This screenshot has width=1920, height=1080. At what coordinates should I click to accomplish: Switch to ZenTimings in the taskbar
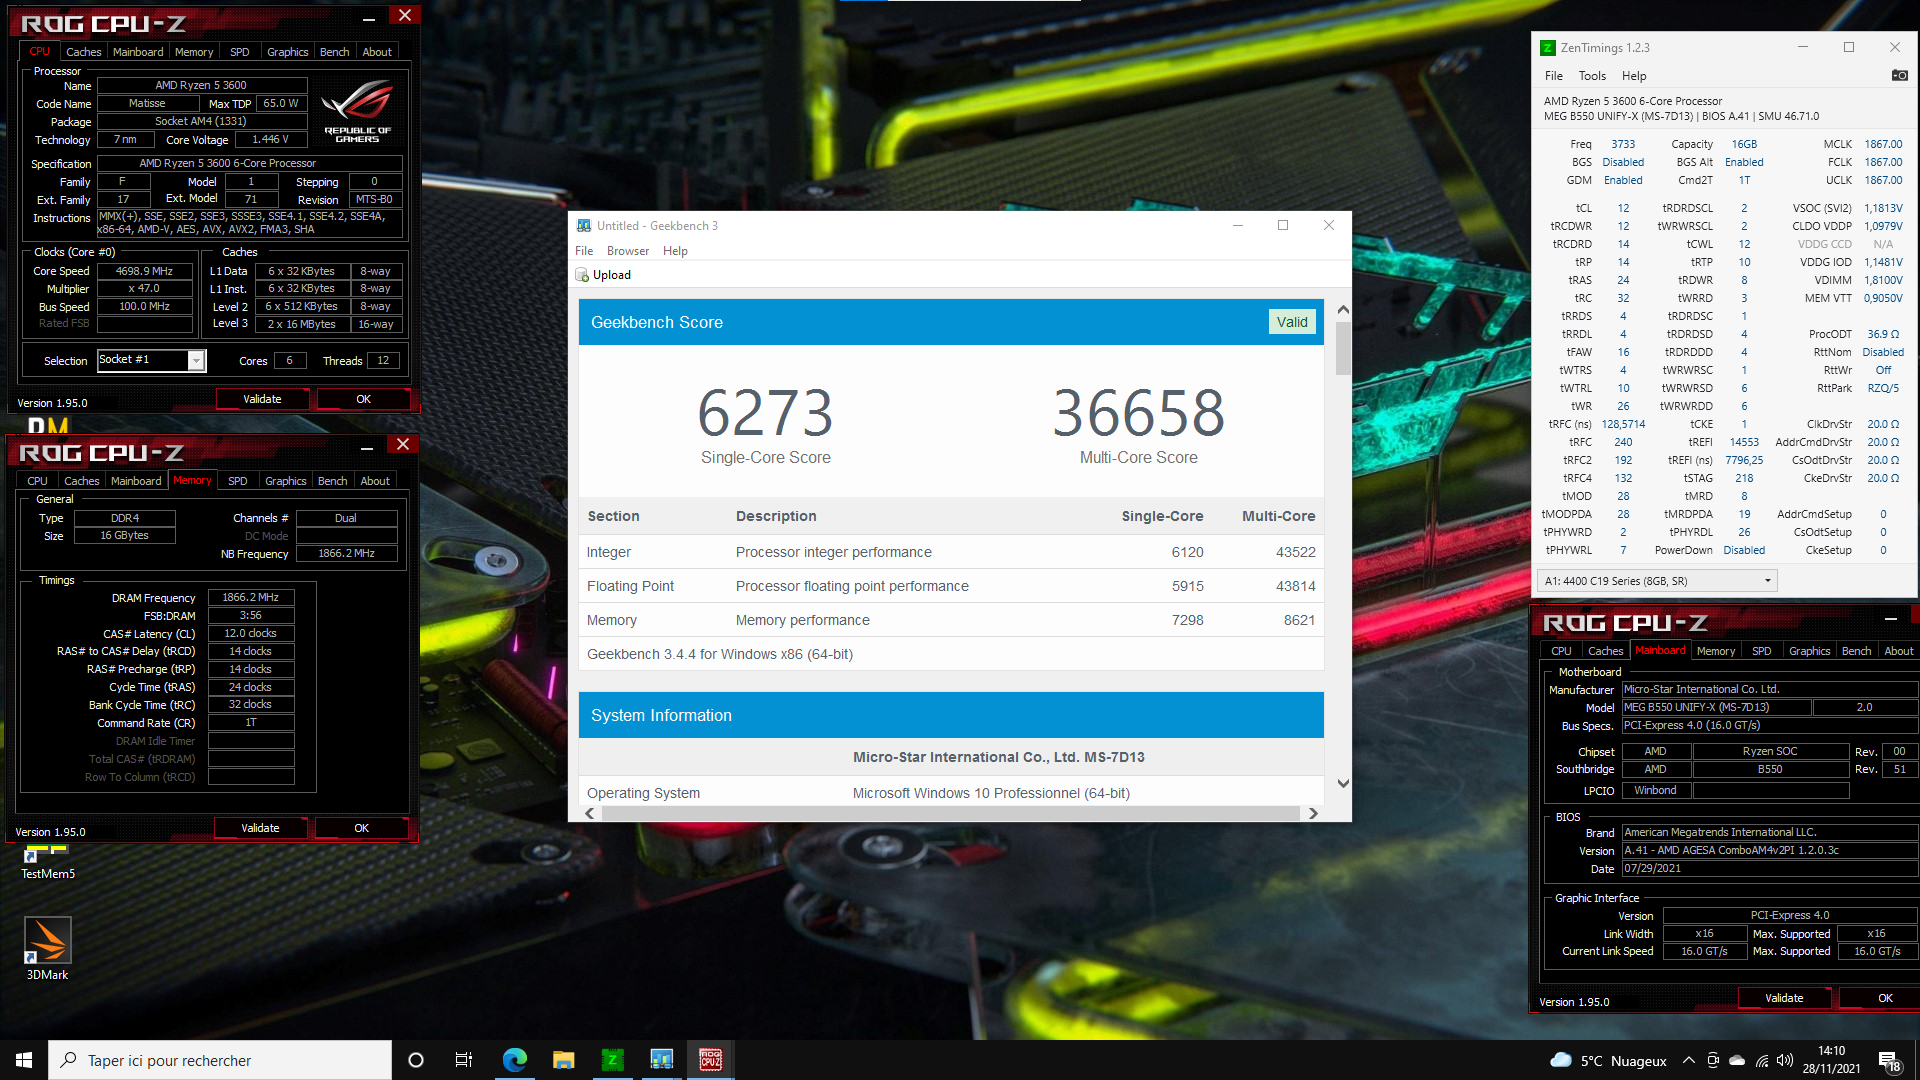612,1060
